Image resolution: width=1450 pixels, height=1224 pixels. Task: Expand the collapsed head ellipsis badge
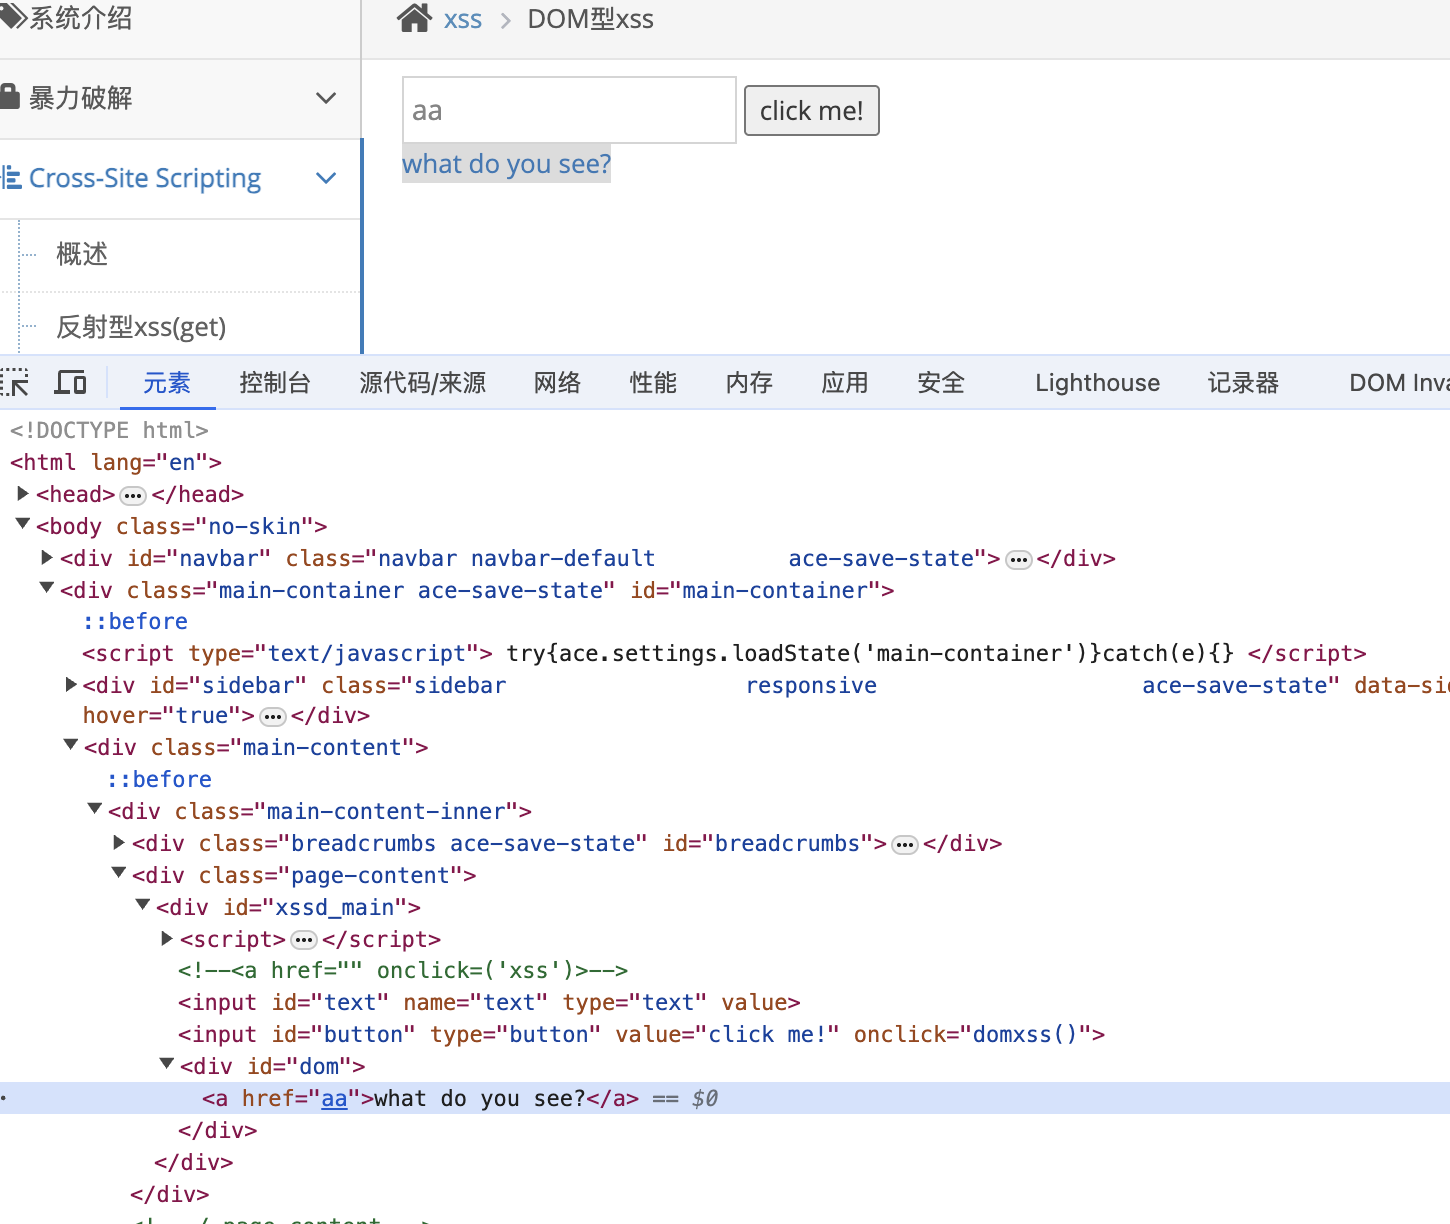click(x=133, y=496)
